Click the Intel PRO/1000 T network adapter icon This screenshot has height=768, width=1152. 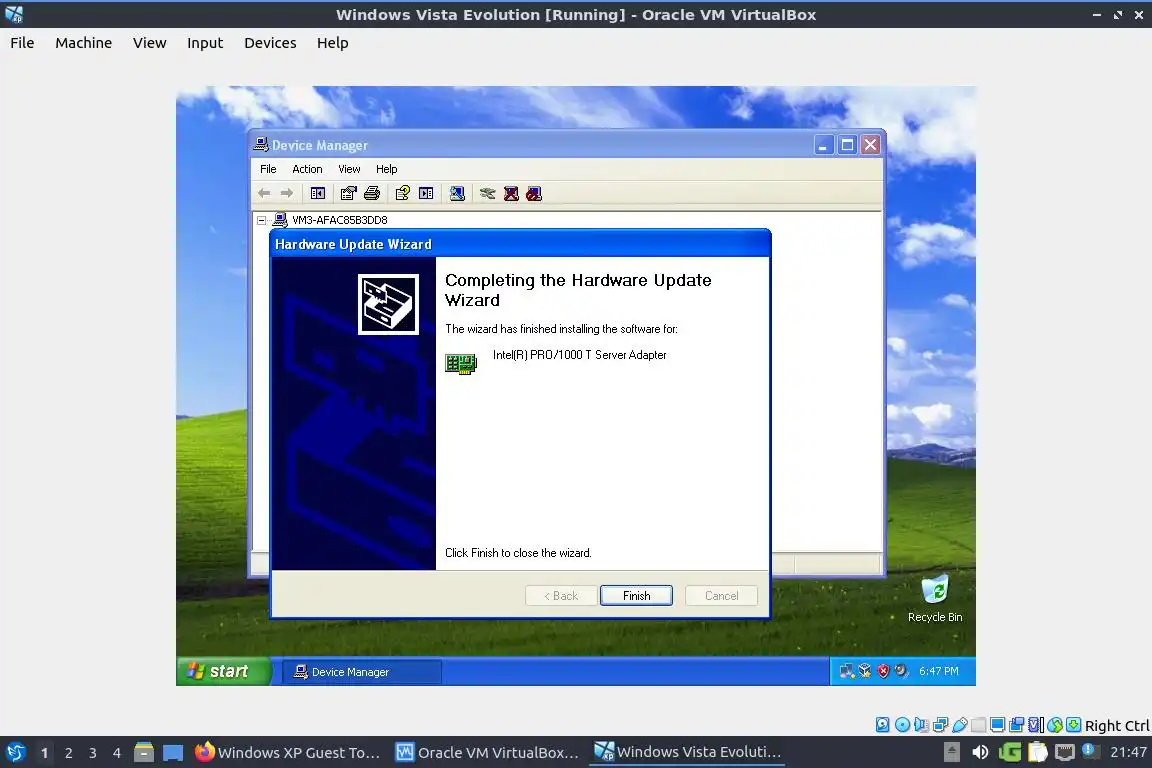461,364
